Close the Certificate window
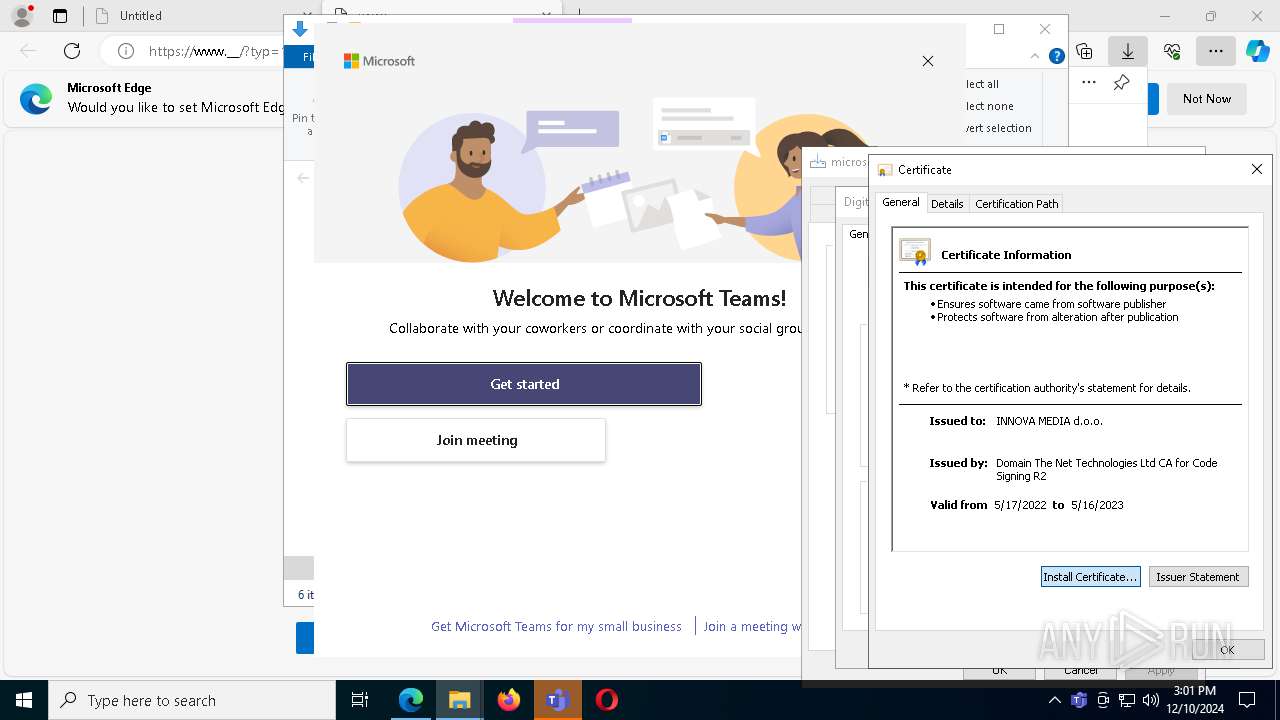This screenshot has height=720, width=1280. coord(1257,170)
